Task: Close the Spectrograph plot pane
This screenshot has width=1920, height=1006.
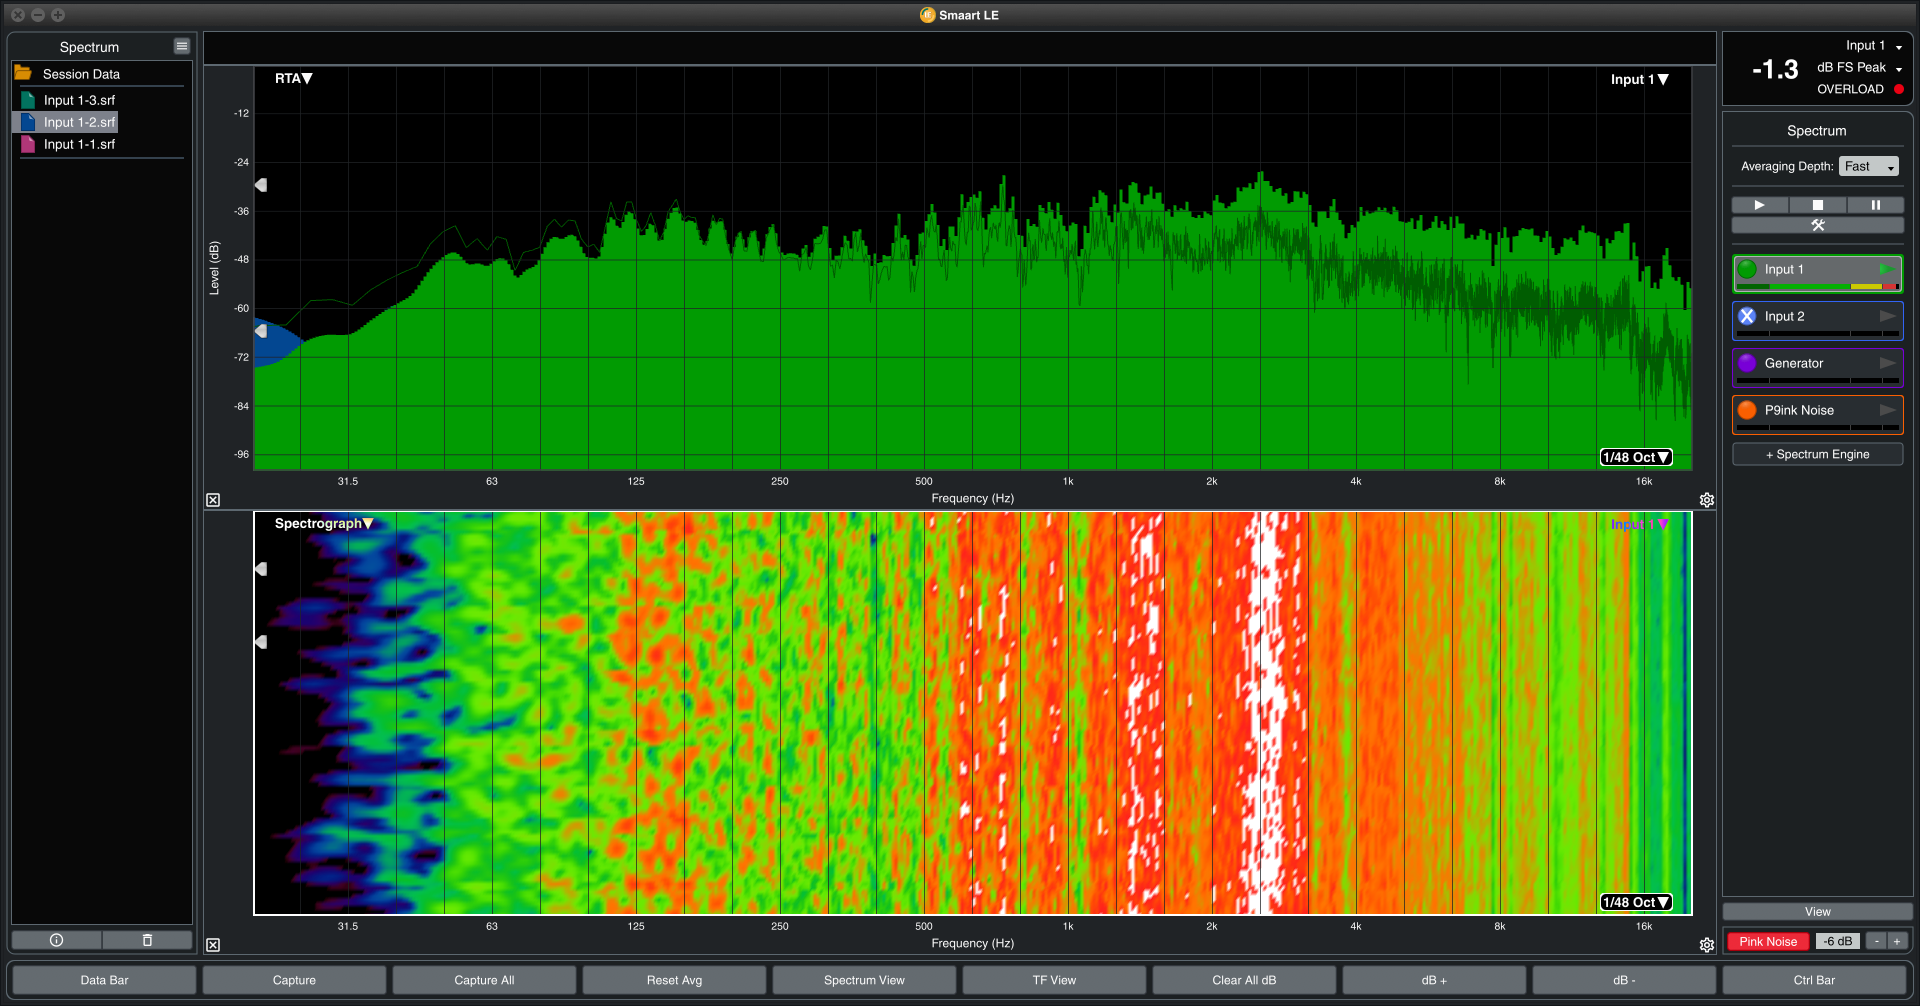Action: point(213,945)
